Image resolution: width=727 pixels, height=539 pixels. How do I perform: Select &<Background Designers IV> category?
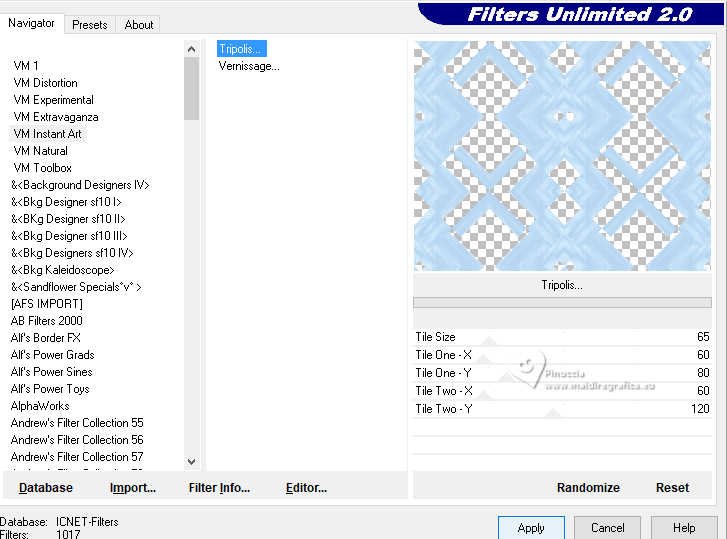click(80, 185)
